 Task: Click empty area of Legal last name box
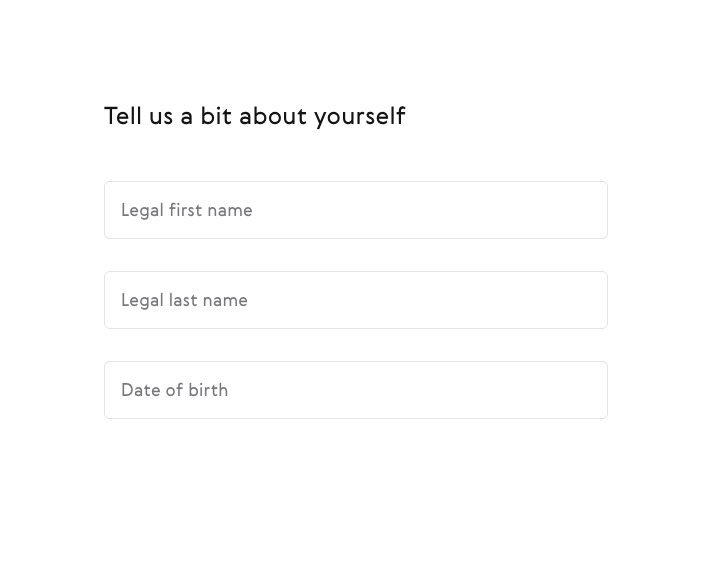[430, 300]
